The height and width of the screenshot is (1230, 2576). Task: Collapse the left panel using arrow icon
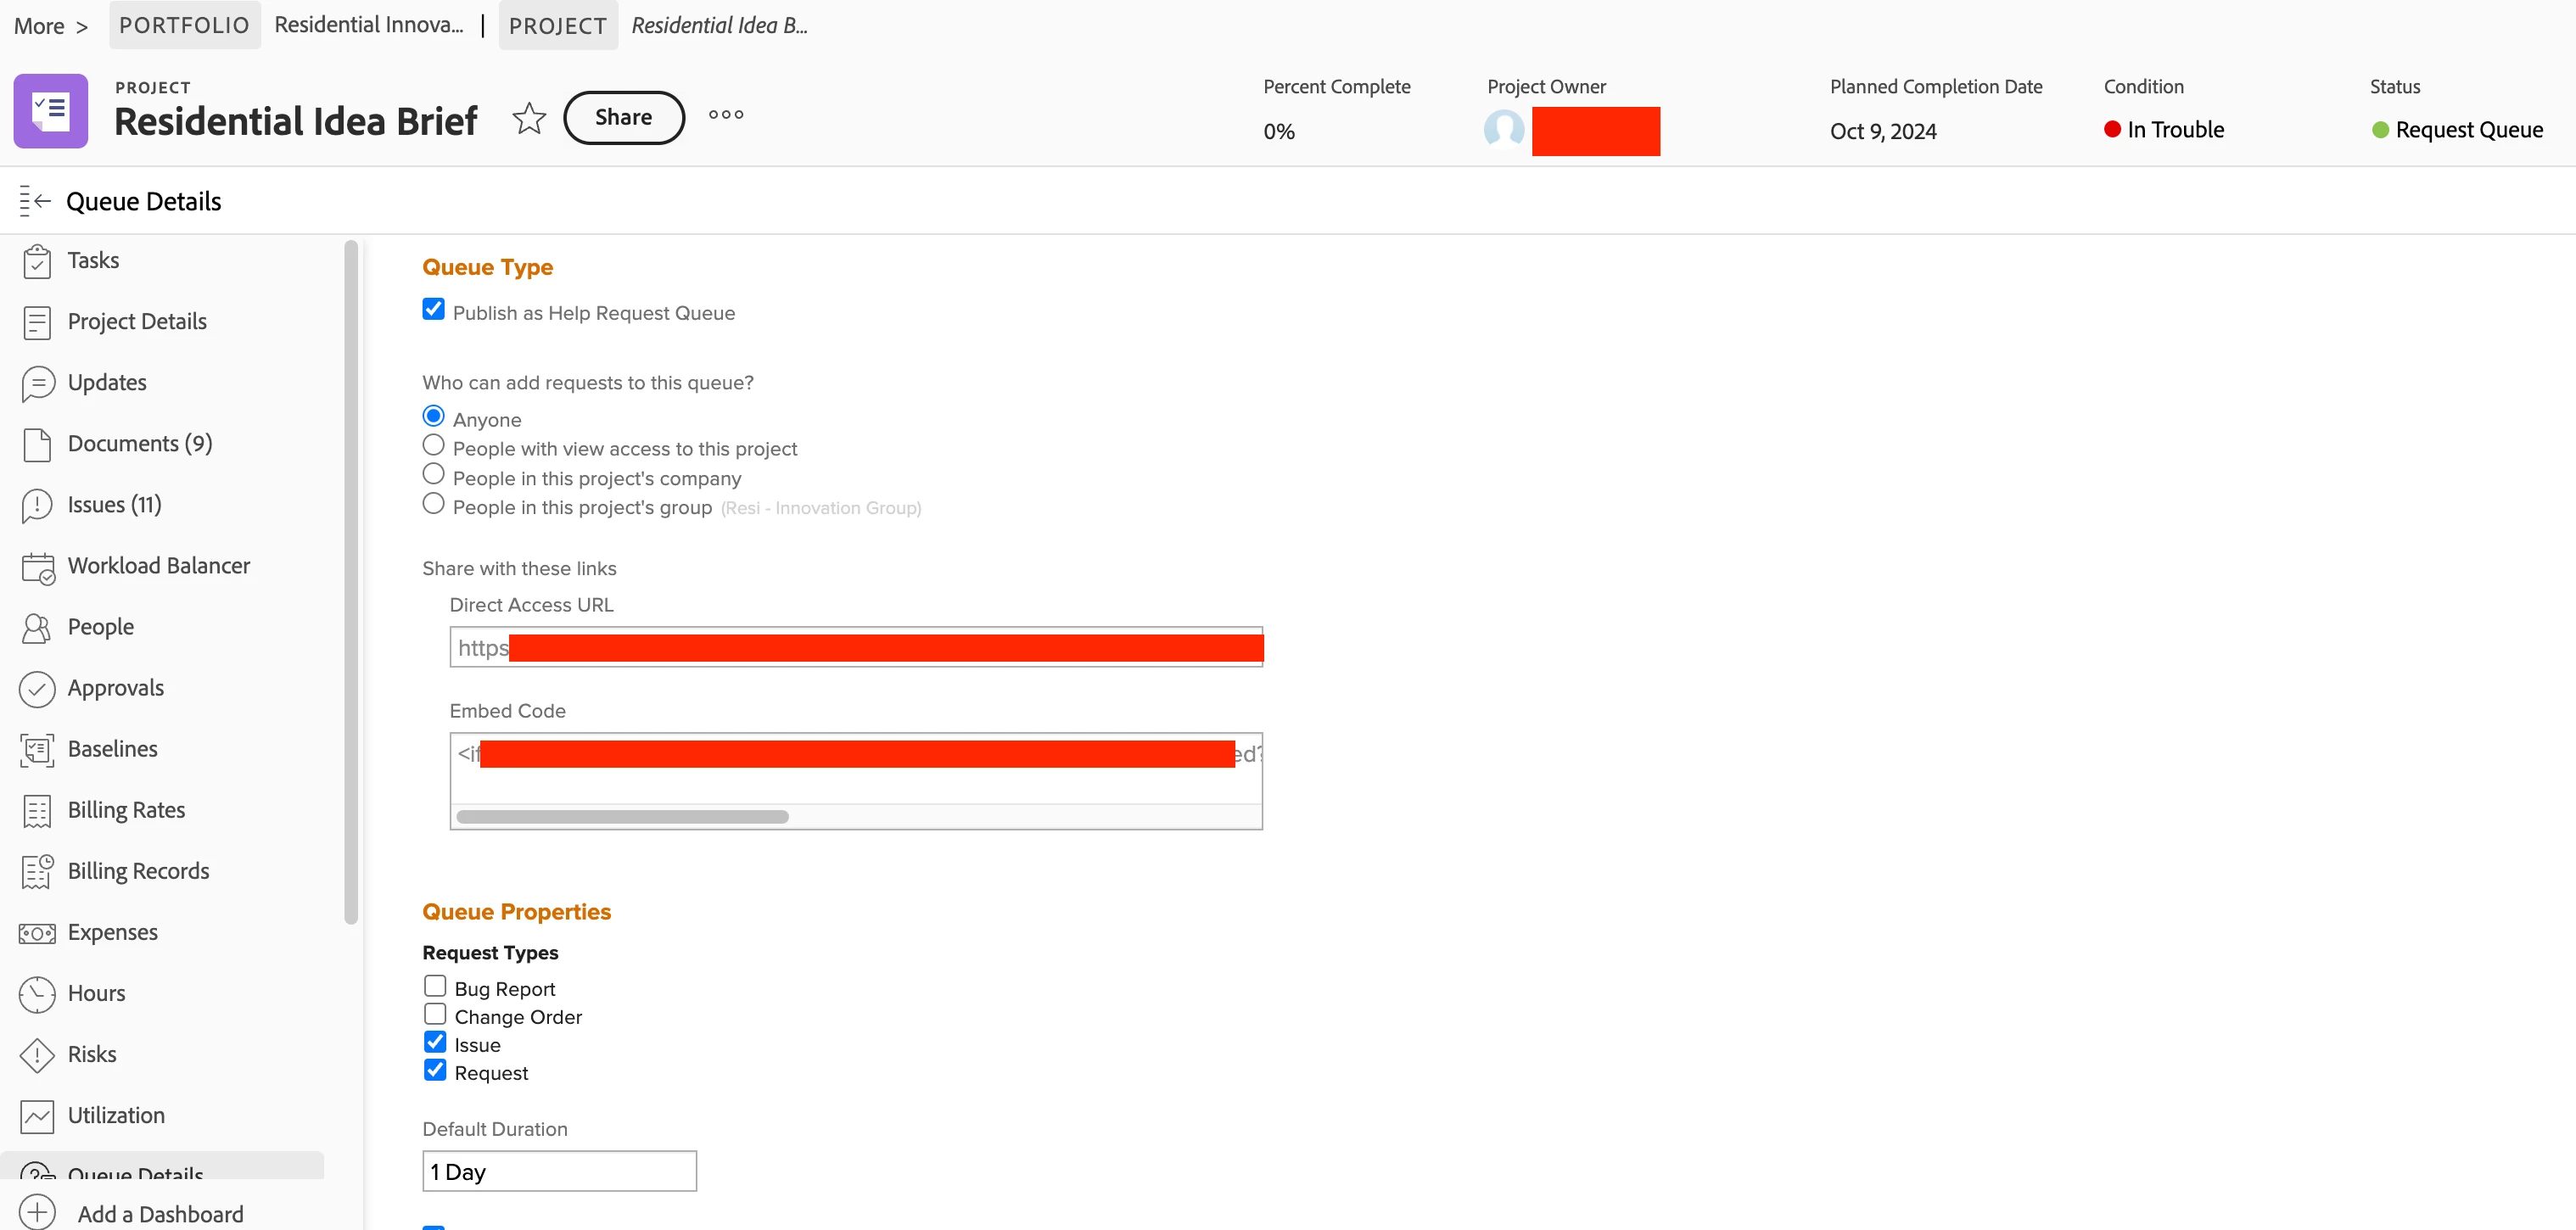click(35, 201)
